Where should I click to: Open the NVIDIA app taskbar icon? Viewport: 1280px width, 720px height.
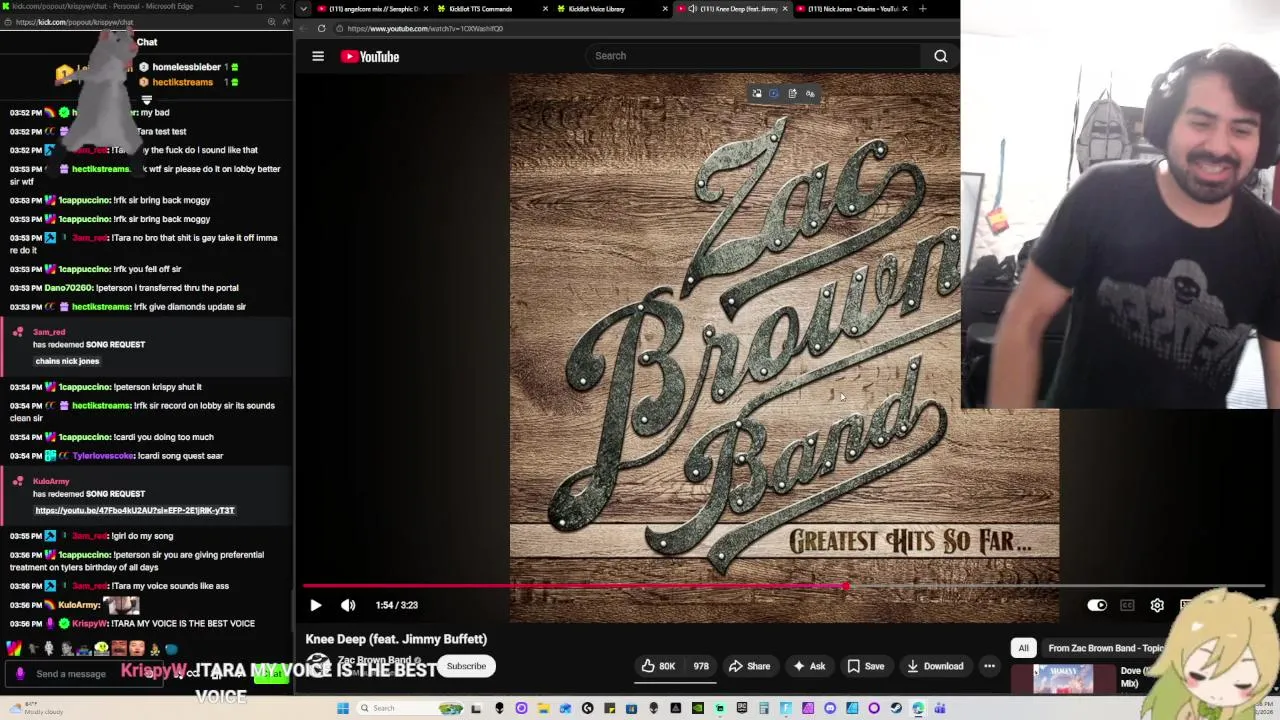pyautogui.click(x=697, y=708)
